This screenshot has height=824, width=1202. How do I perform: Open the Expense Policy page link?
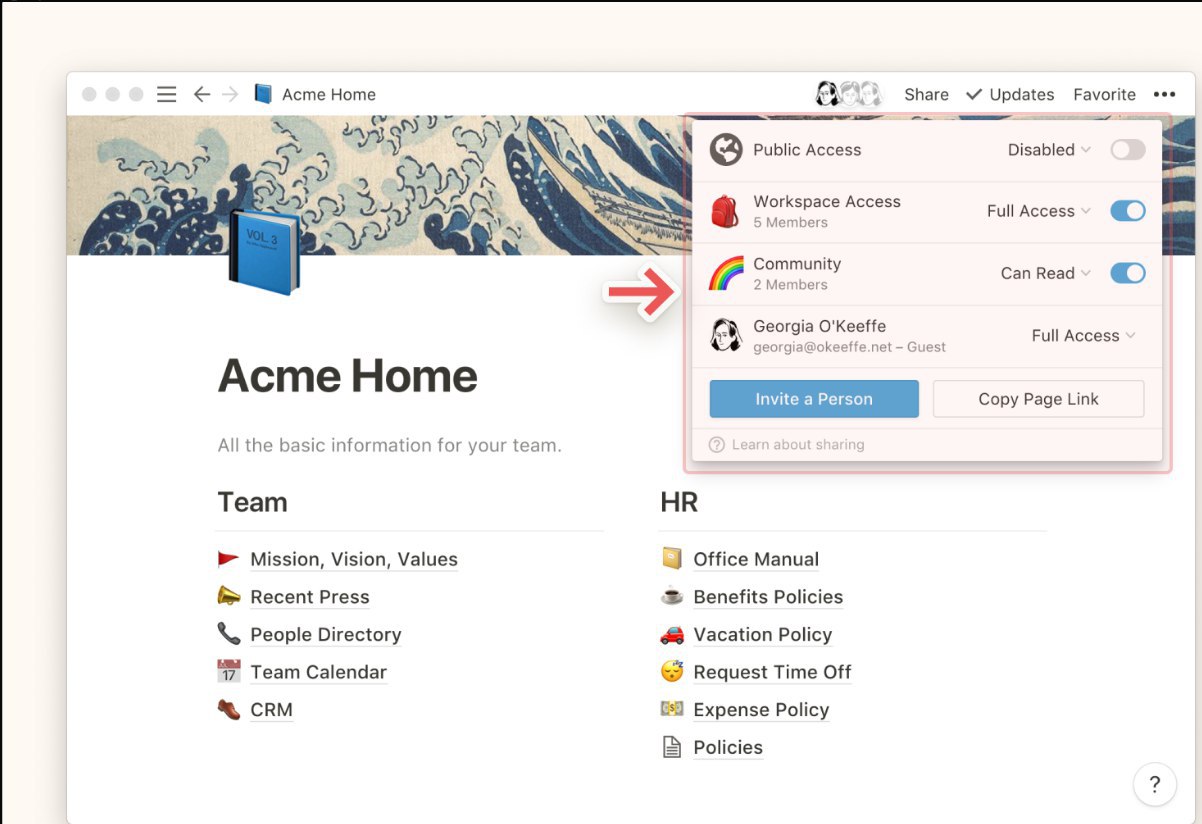[761, 710]
